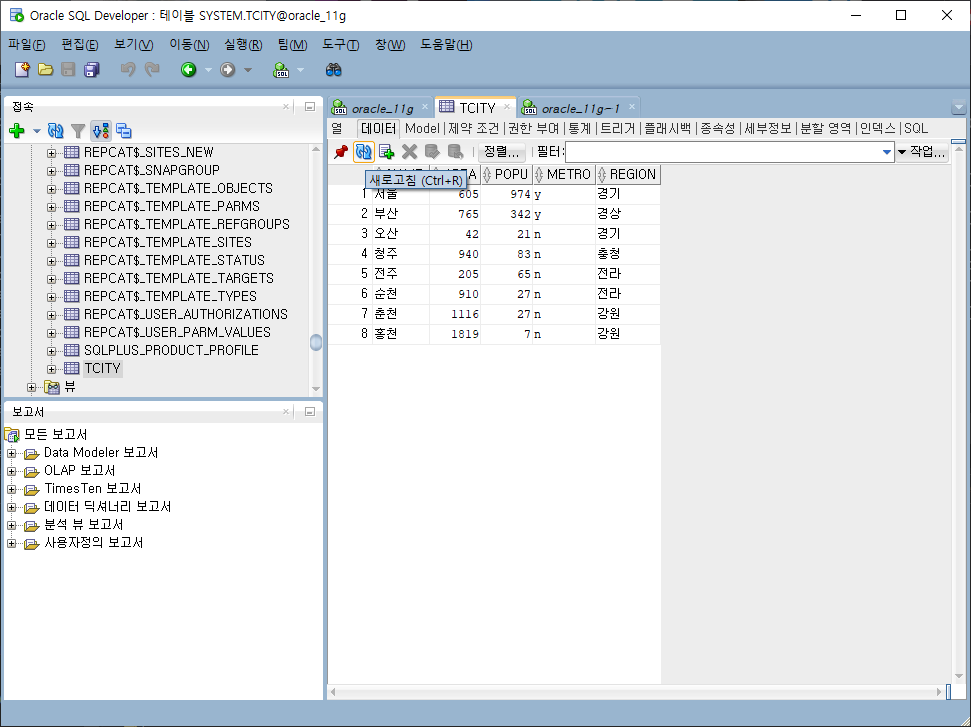971x727 pixels.
Task: Open dropdown arrow next to Back icon
Action: [x=208, y=70]
